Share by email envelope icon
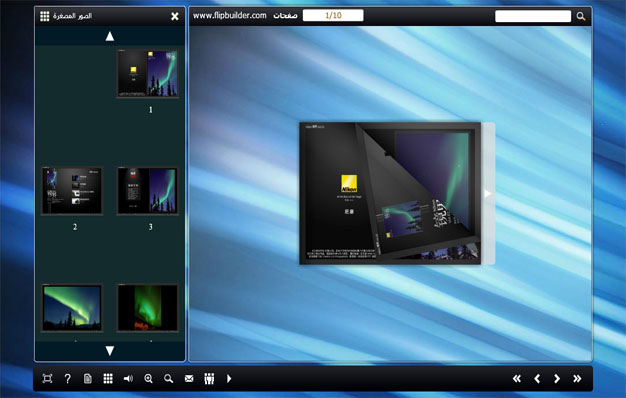Viewport: 626px width, 398px height. (x=189, y=378)
